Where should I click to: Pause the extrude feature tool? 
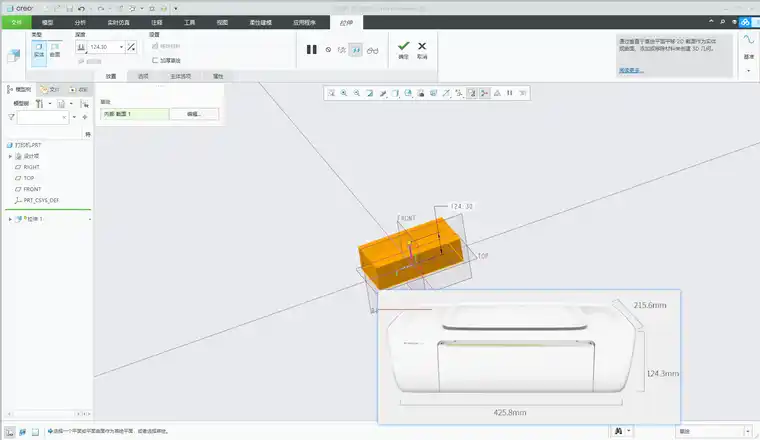(312, 49)
